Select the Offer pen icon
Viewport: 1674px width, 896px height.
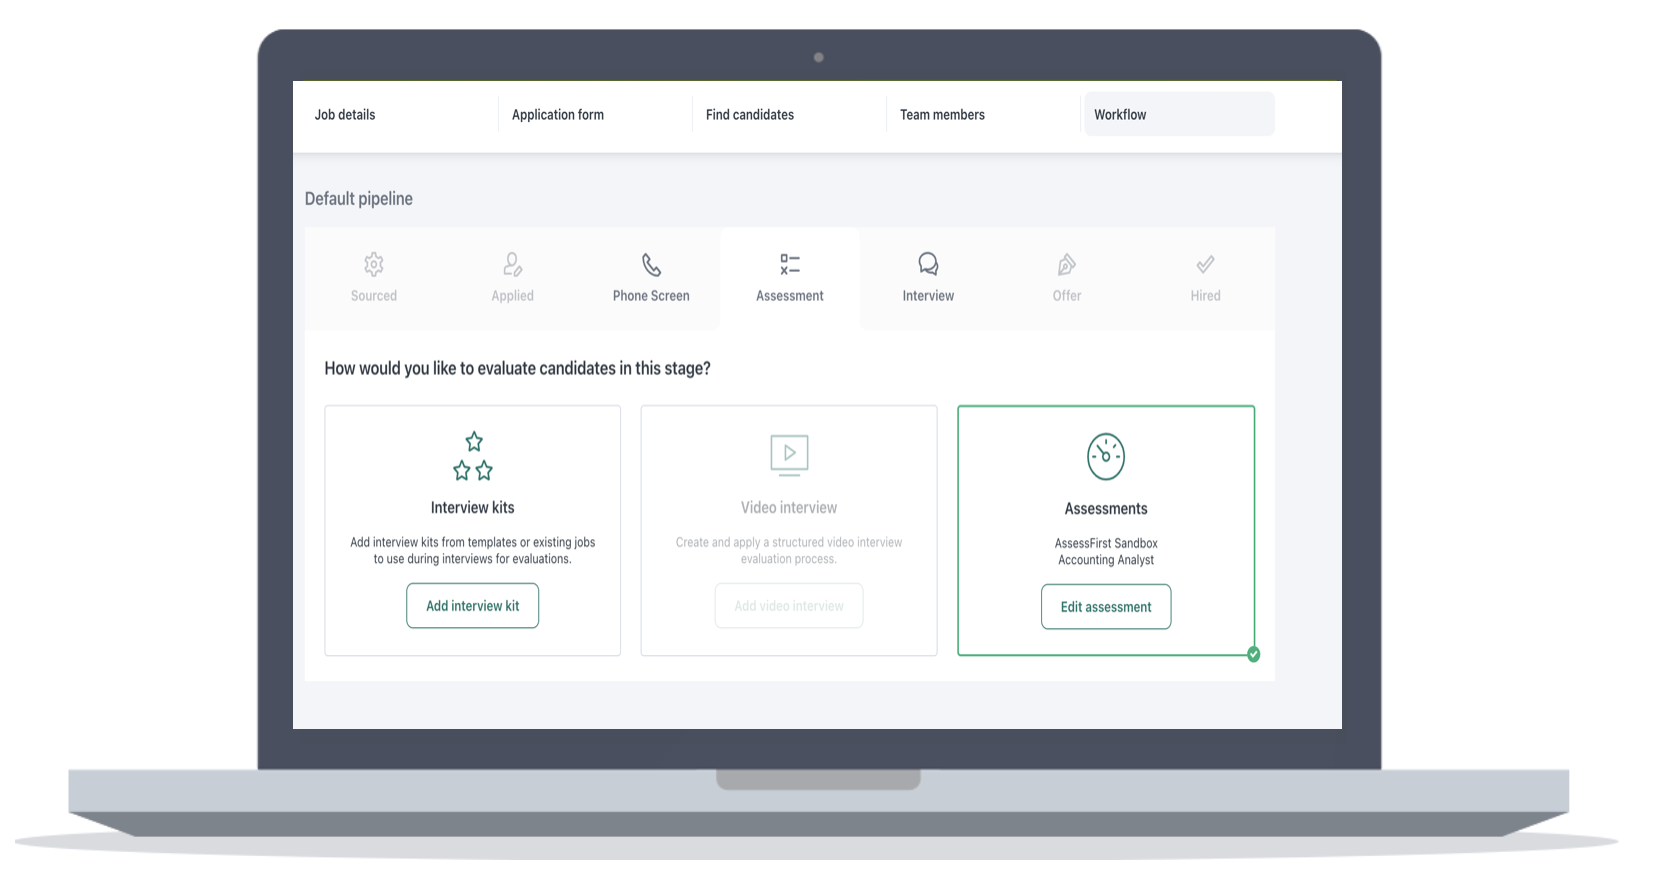click(1067, 265)
